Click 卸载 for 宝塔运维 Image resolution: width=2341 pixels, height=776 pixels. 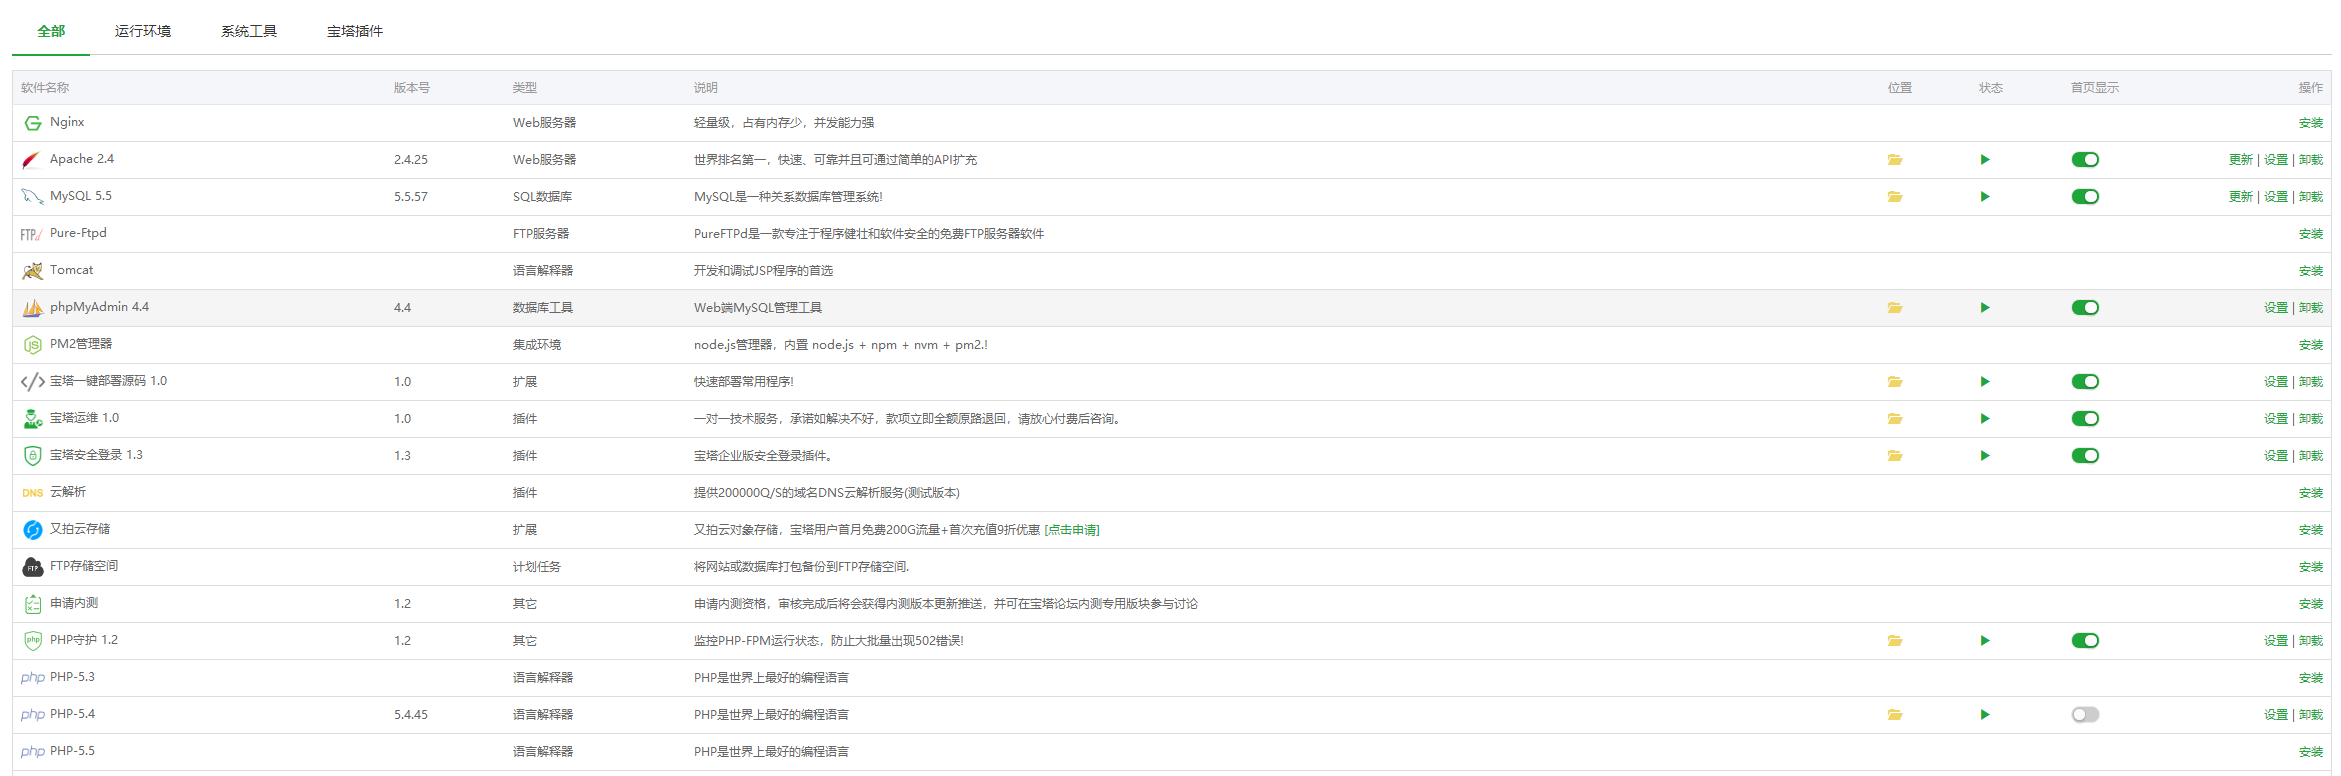click(2311, 419)
